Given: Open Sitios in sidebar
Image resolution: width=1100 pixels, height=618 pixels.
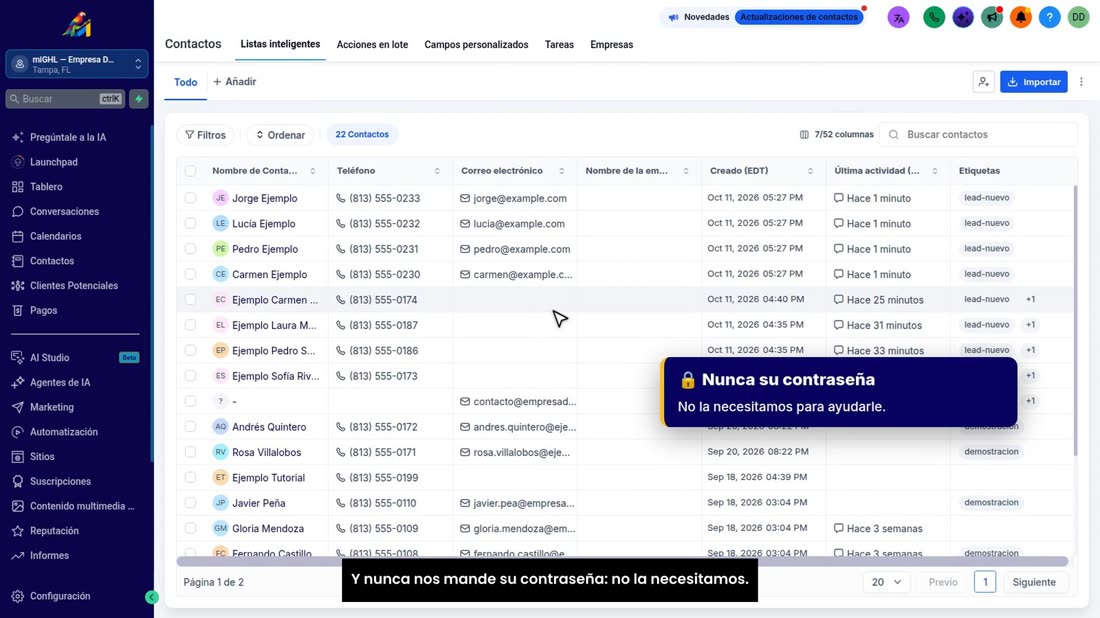Looking at the screenshot, I should click(x=42, y=457).
